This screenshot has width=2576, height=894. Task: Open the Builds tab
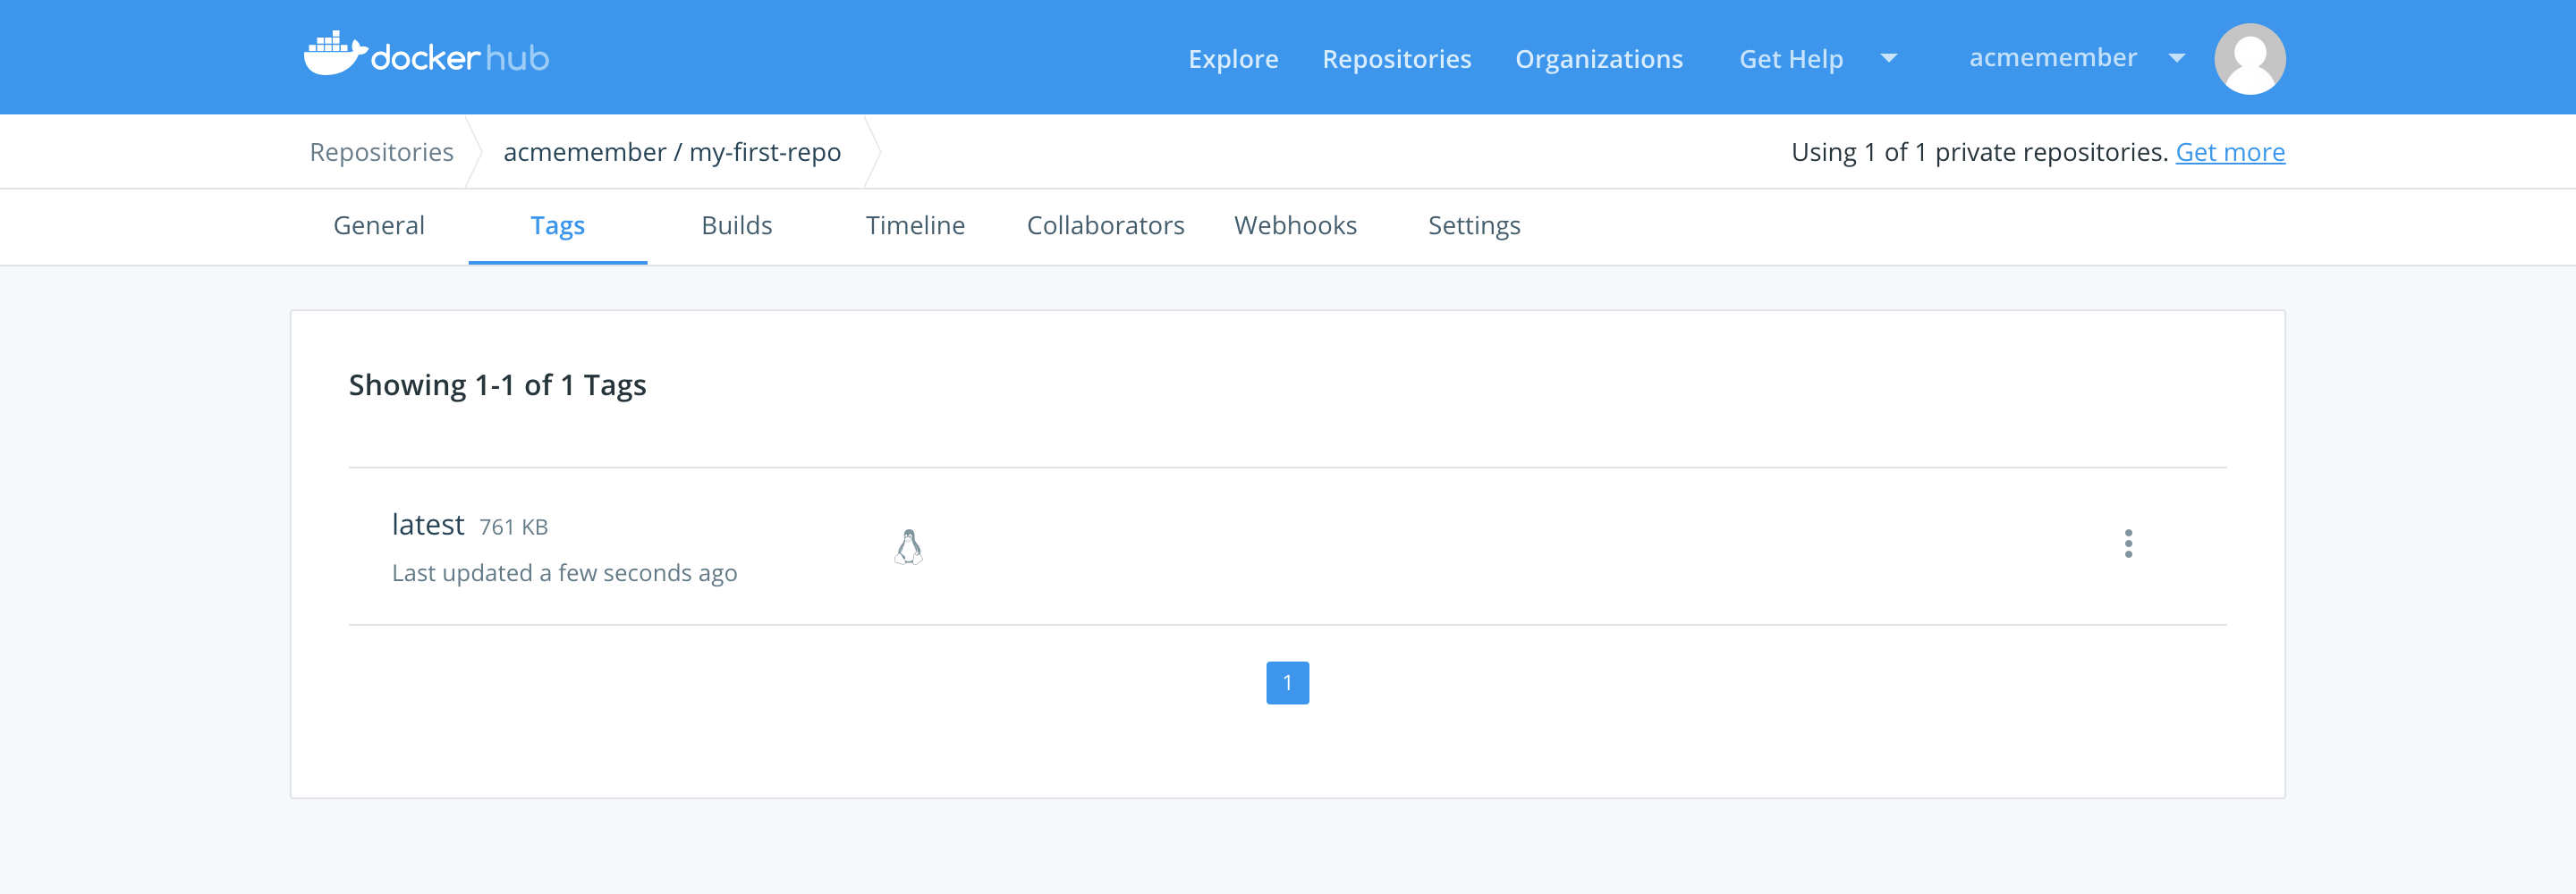(736, 226)
